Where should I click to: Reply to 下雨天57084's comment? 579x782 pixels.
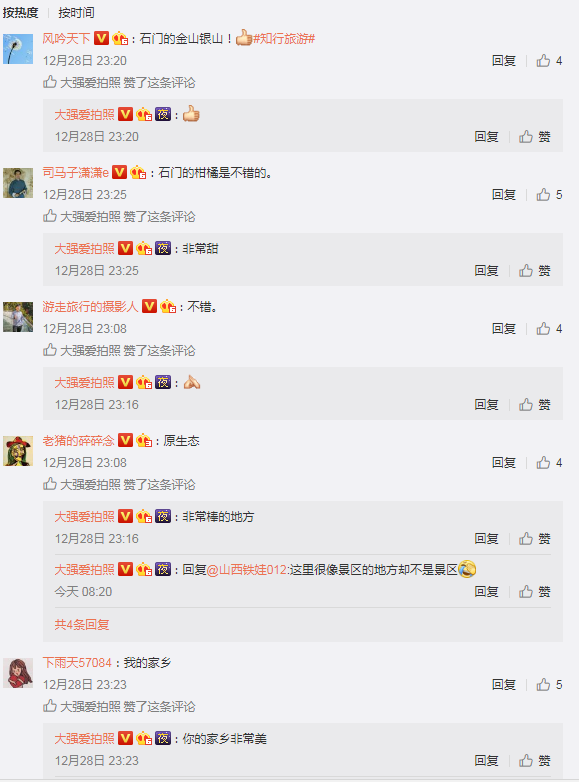click(504, 685)
